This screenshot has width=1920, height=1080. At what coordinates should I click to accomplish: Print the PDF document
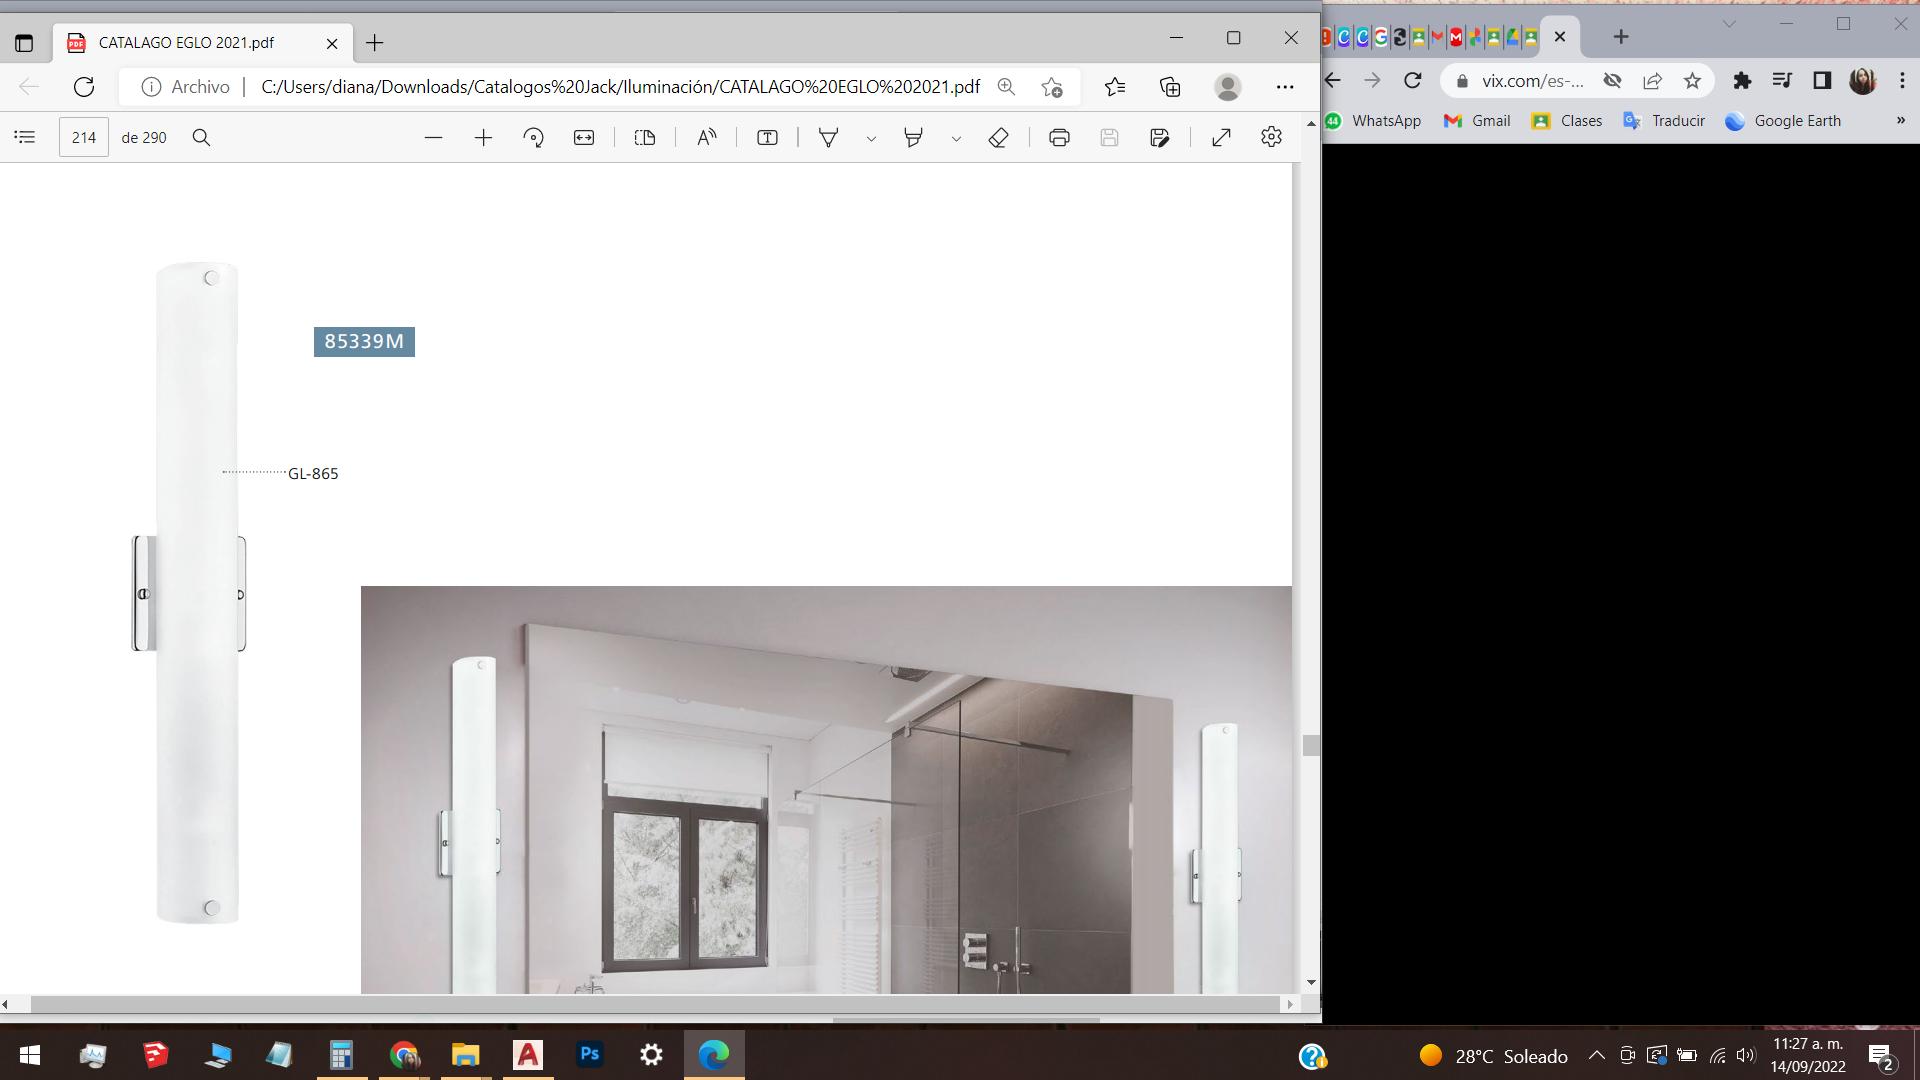click(x=1059, y=138)
